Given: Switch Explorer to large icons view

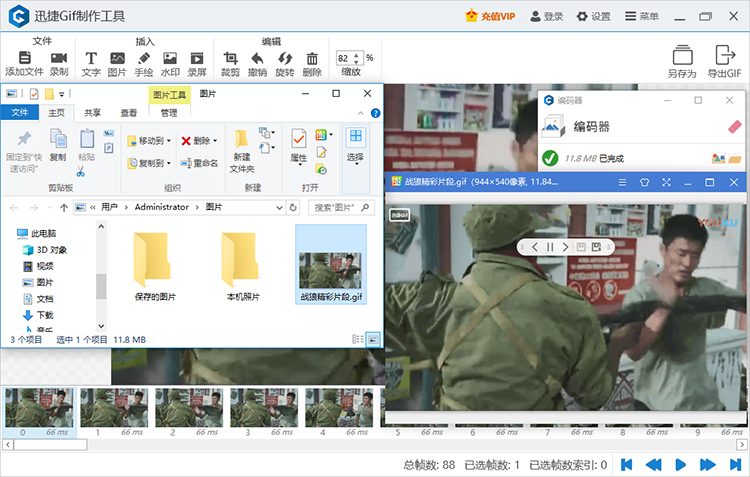Looking at the screenshot, I should (374, 339).
